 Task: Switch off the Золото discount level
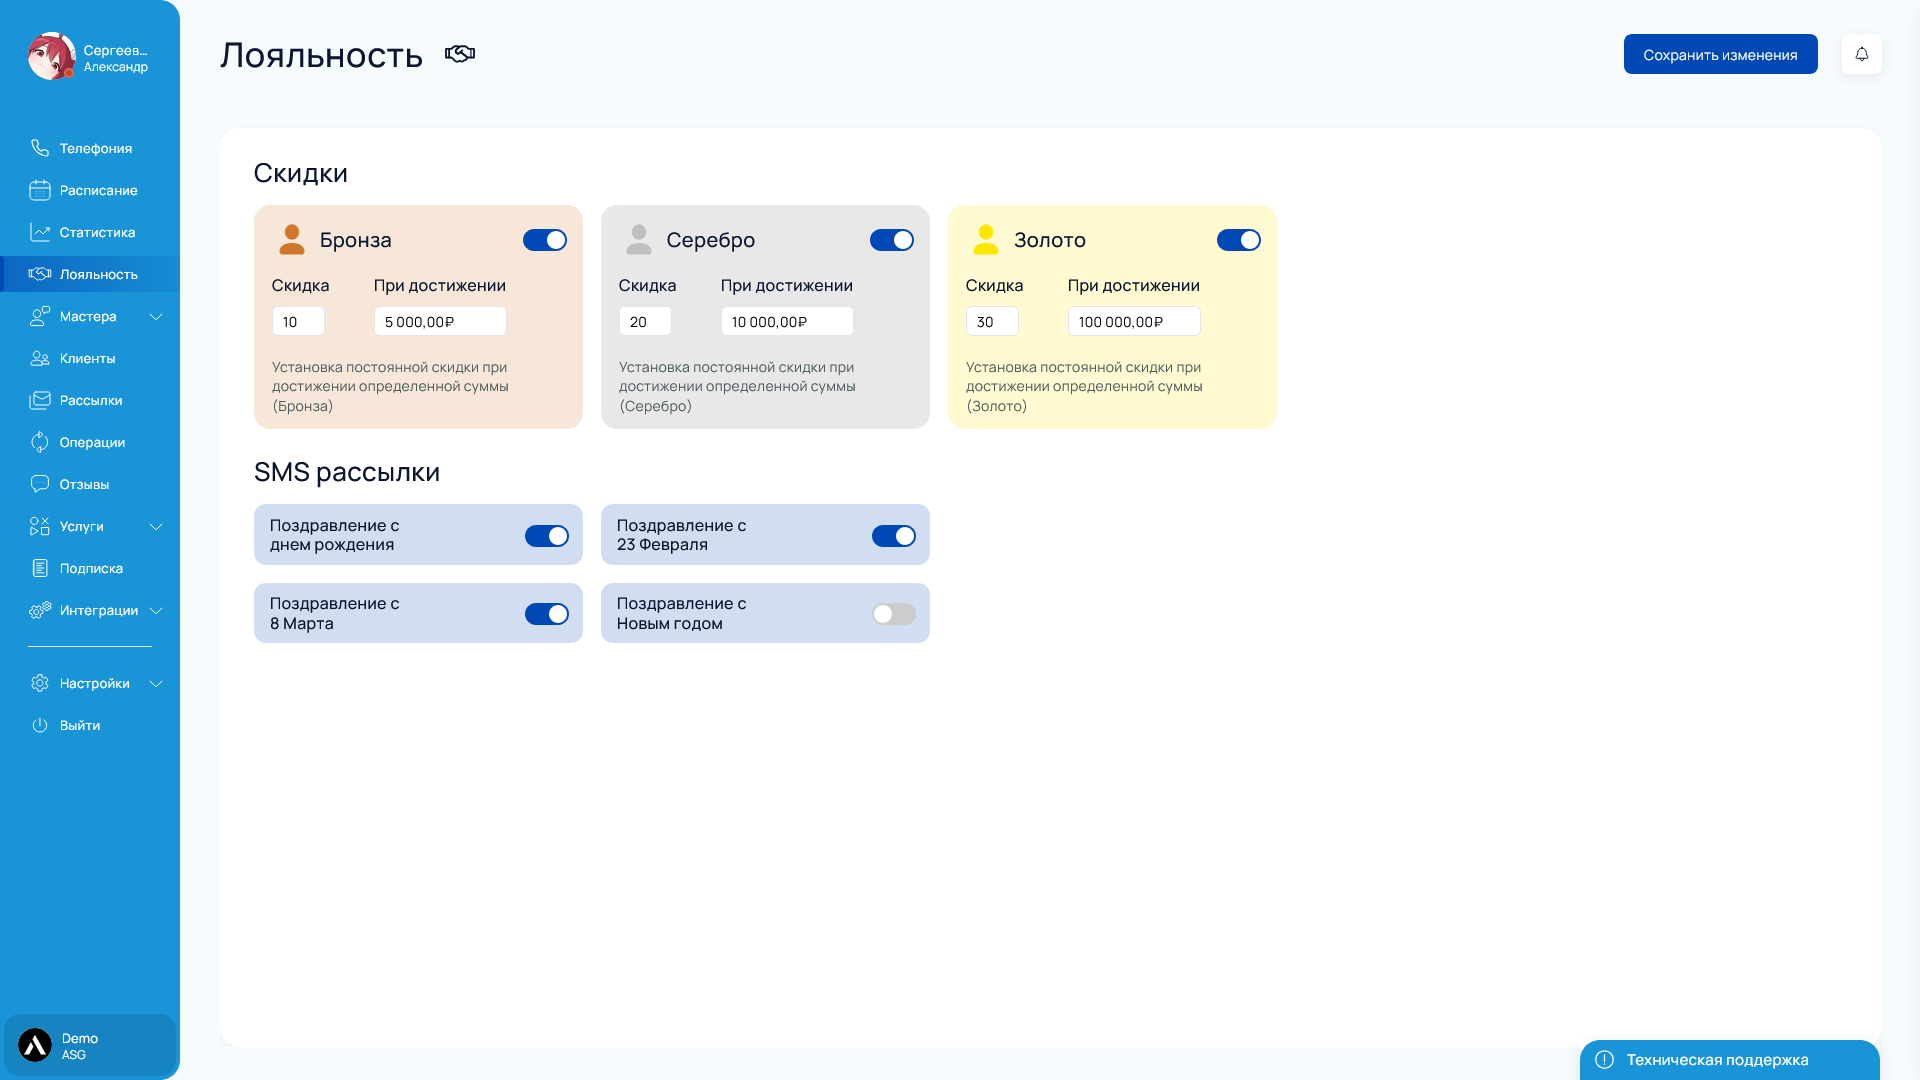(x=1238, y=240)
